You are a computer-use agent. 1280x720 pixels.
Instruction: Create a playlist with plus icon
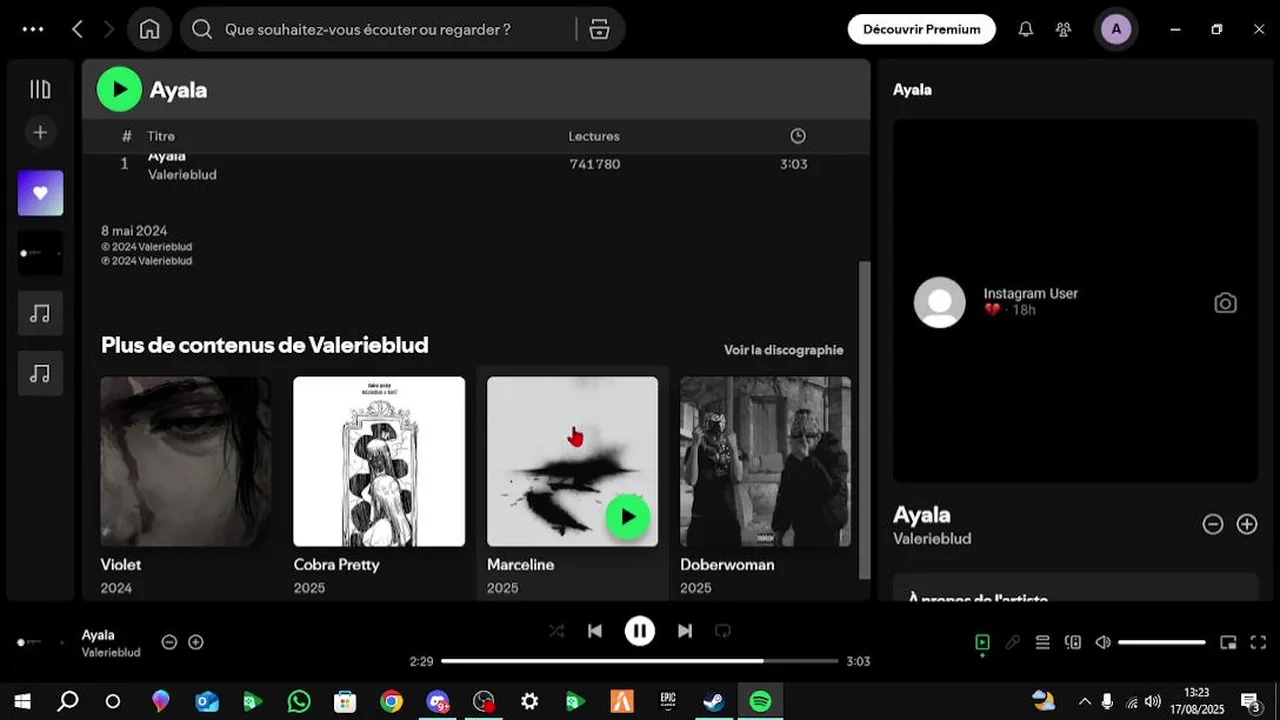click(40, 132)
